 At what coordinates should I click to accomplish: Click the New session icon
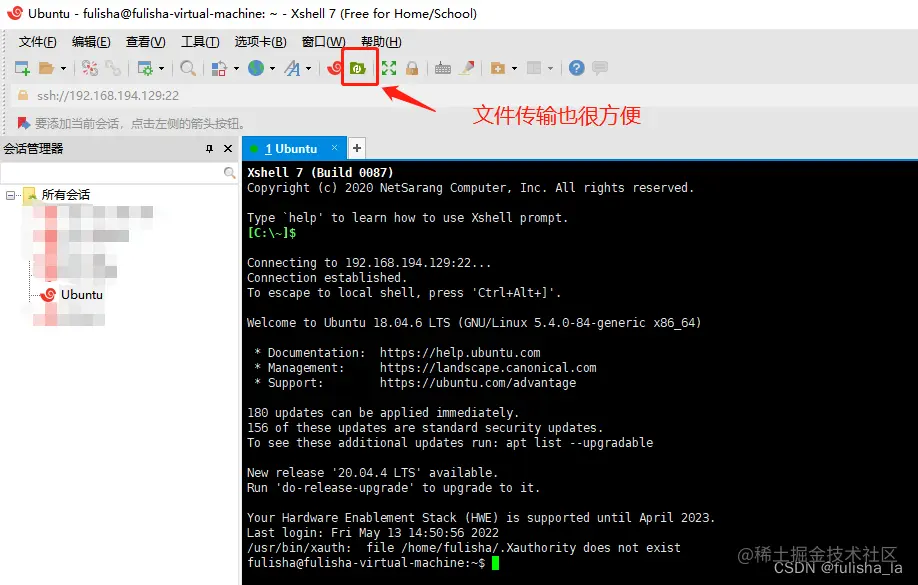click(22, 69)
